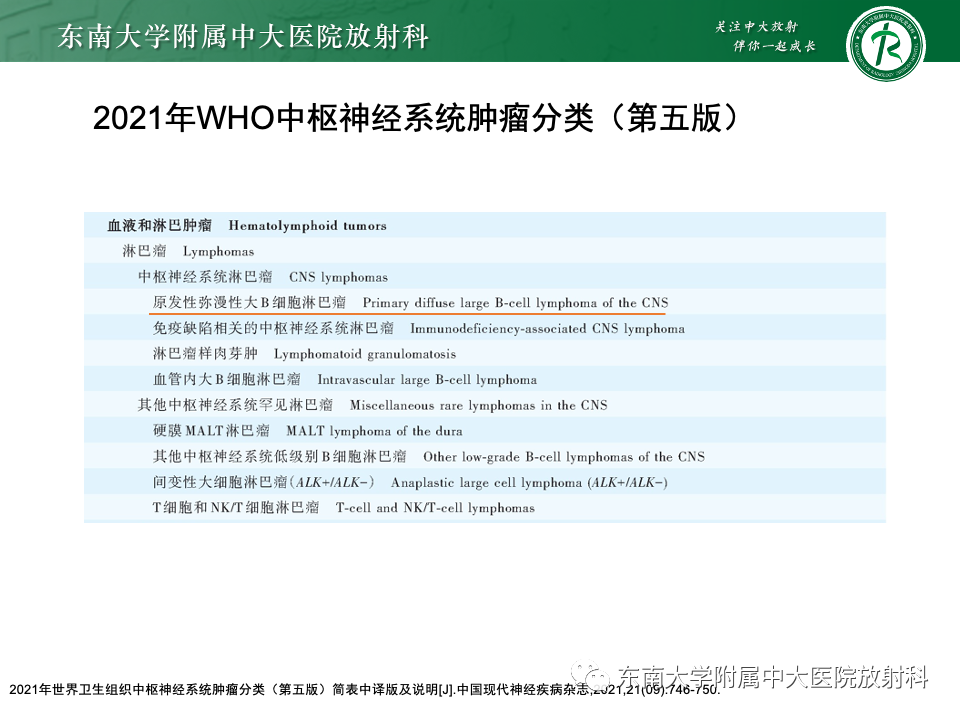Image resolution: width=960 pixels, height=720 pixels.
Task: Click text Other low-grade B-cell lymphomas of the CNS
Action: tap(564, 456)
